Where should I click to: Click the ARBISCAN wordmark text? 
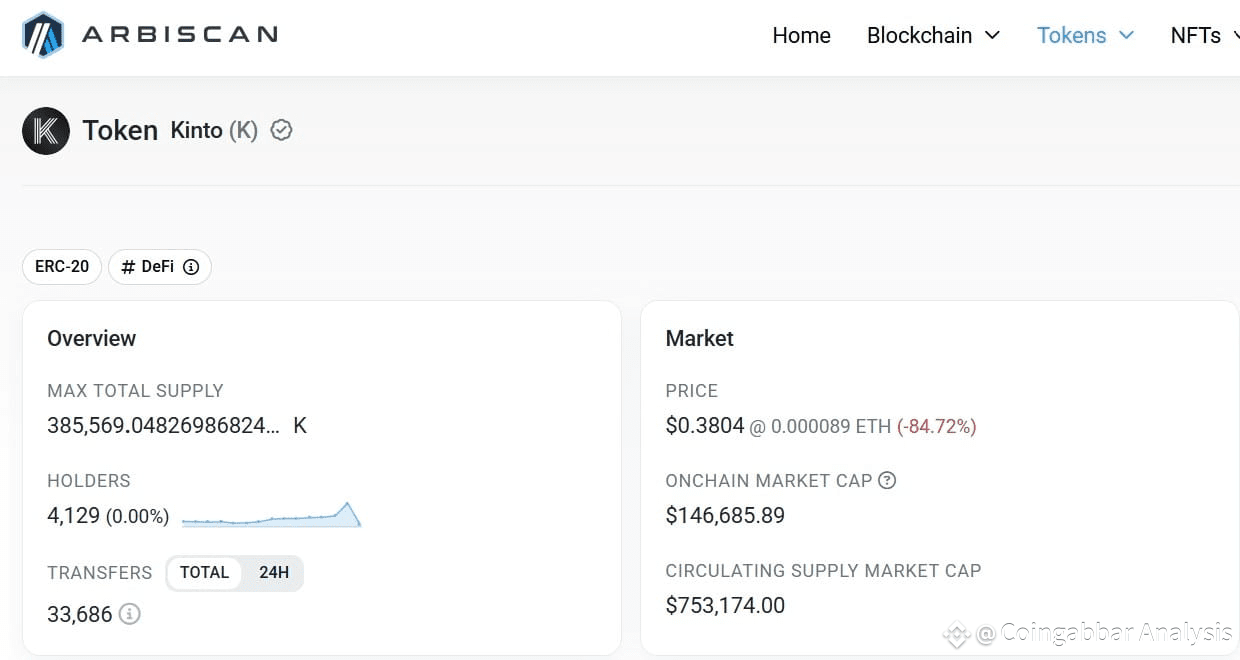tap(179, 35)
